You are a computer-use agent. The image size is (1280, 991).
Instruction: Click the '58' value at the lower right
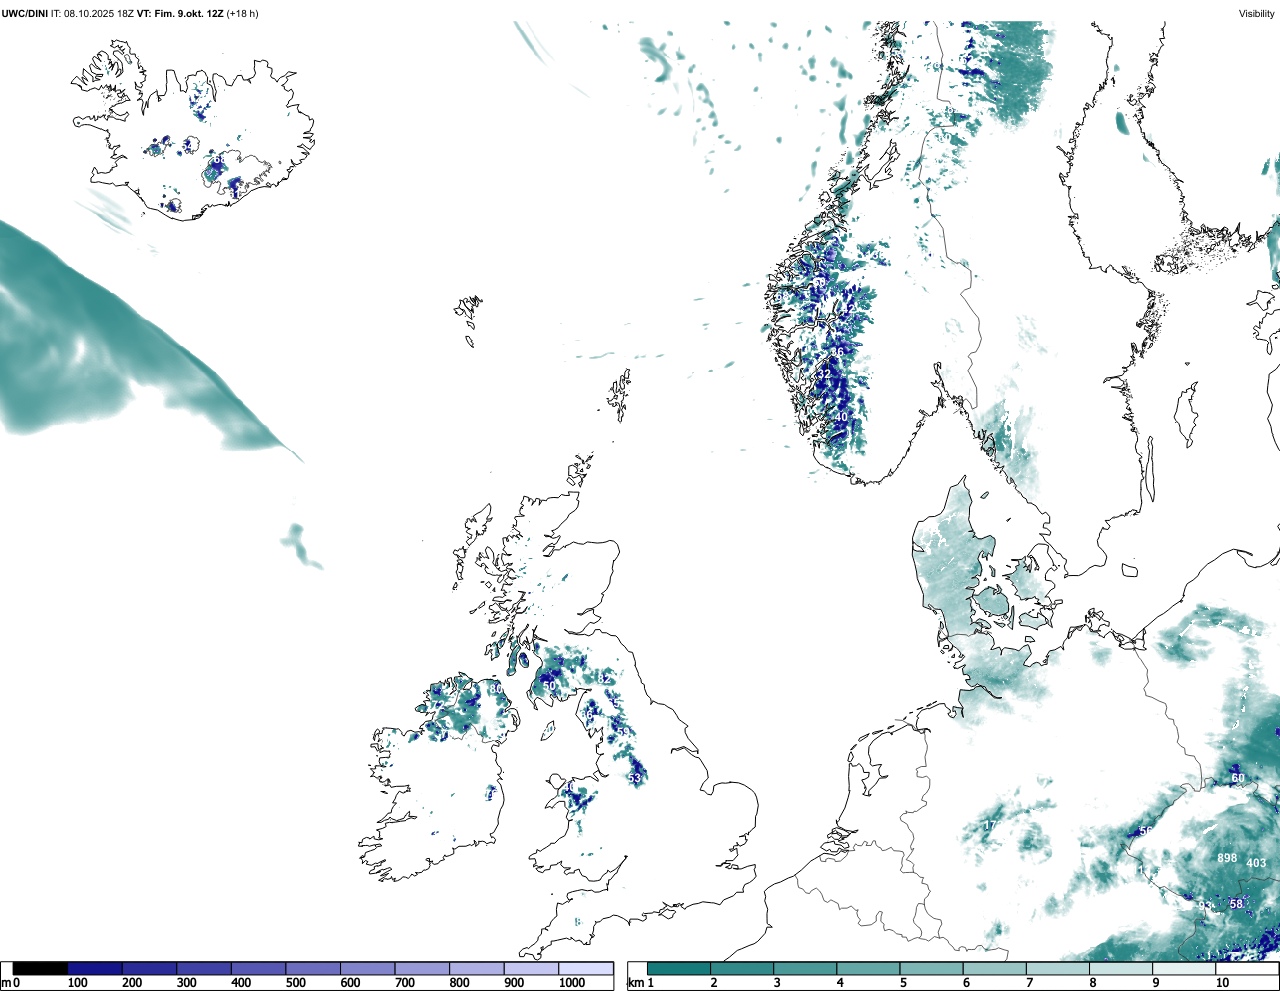point(1236,904)
